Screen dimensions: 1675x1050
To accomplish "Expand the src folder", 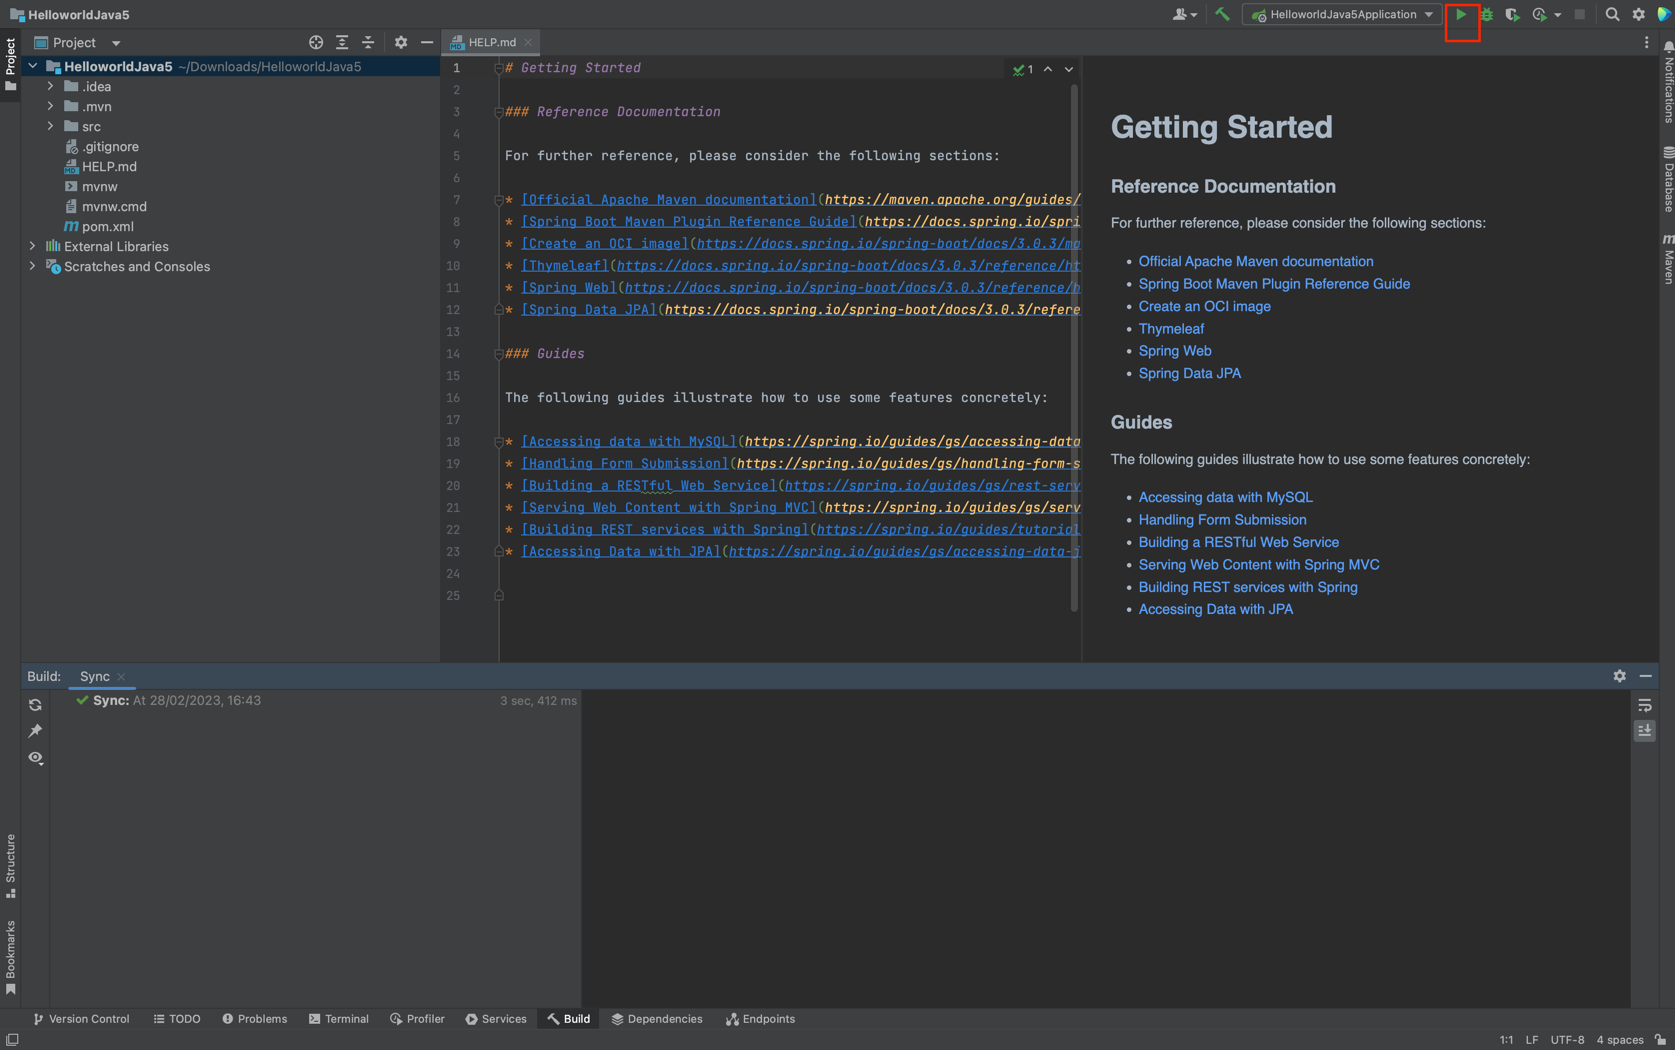I will tap(51, 126).
